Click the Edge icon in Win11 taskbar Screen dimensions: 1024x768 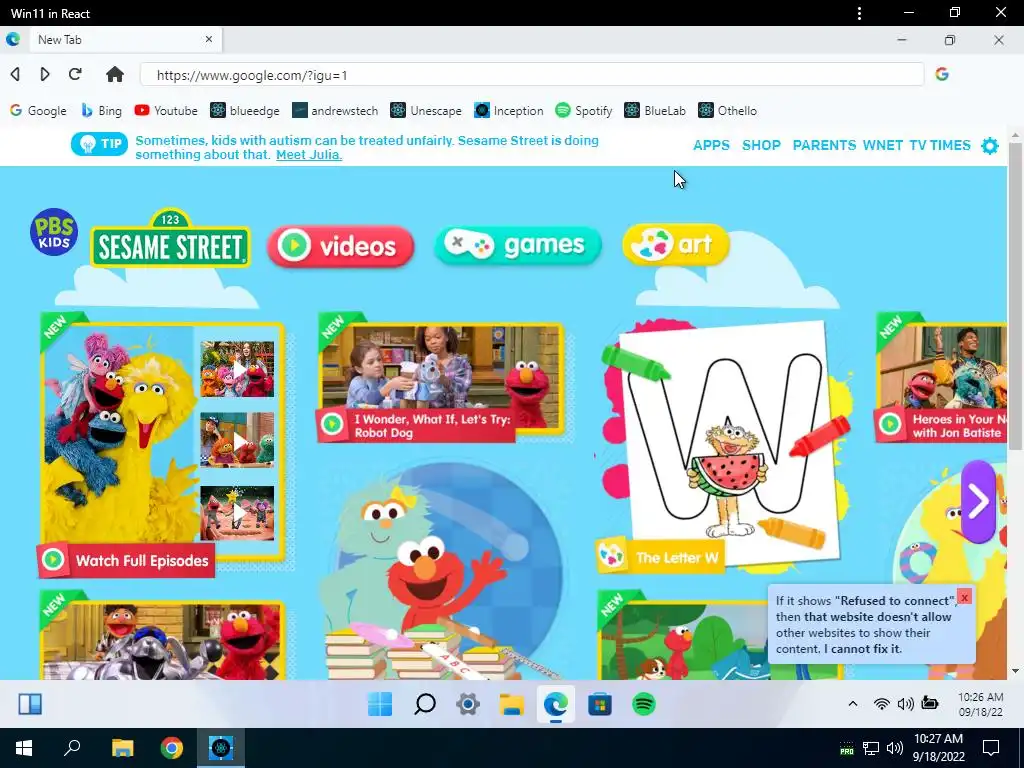(x=556, y=704)
